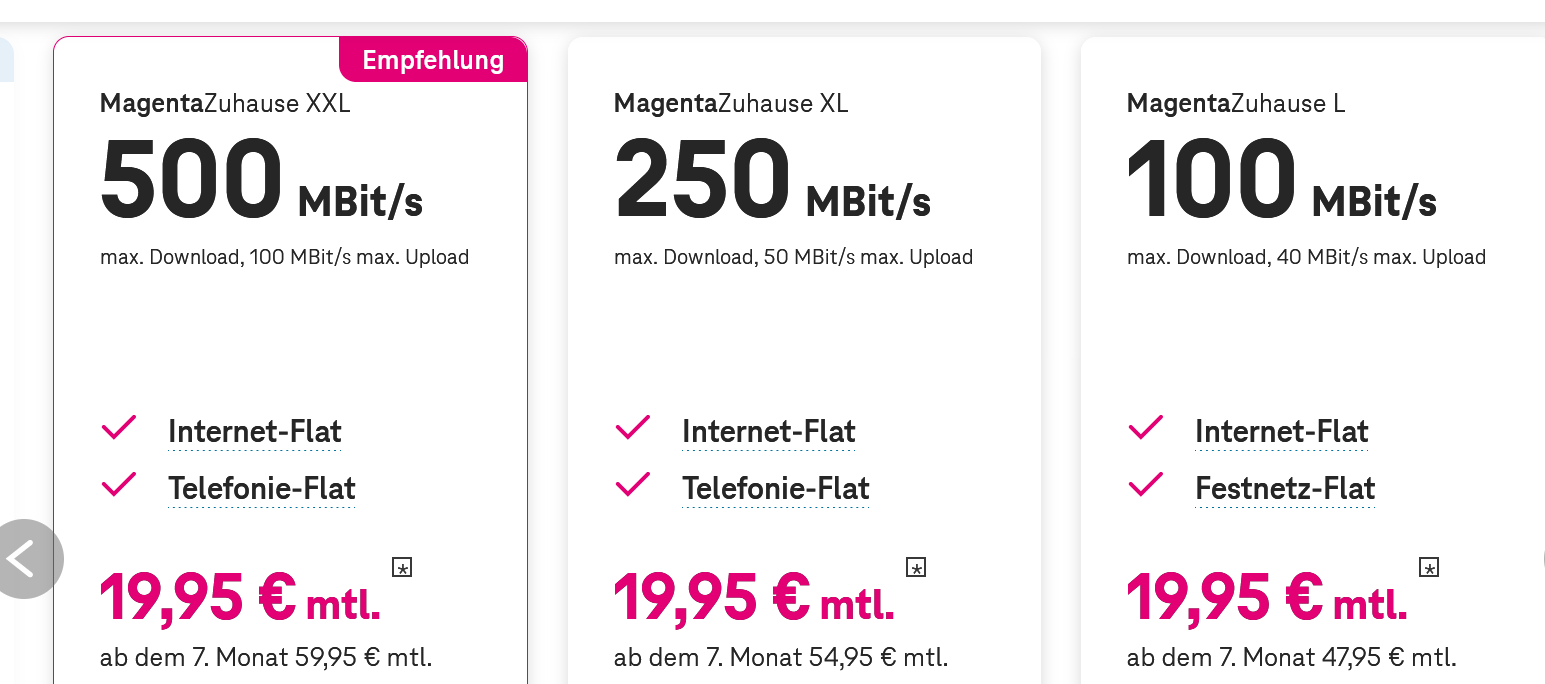Open Telefonie-Flat info in XXL tariff
The height and width of the screenshot is (684, 1545).
coord(262,489)
